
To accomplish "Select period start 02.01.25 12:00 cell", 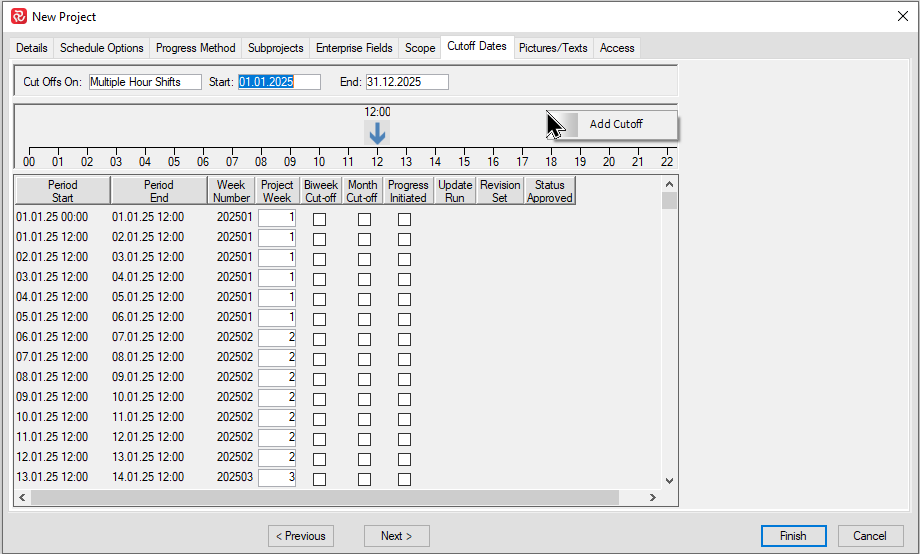I will (52, 257).
